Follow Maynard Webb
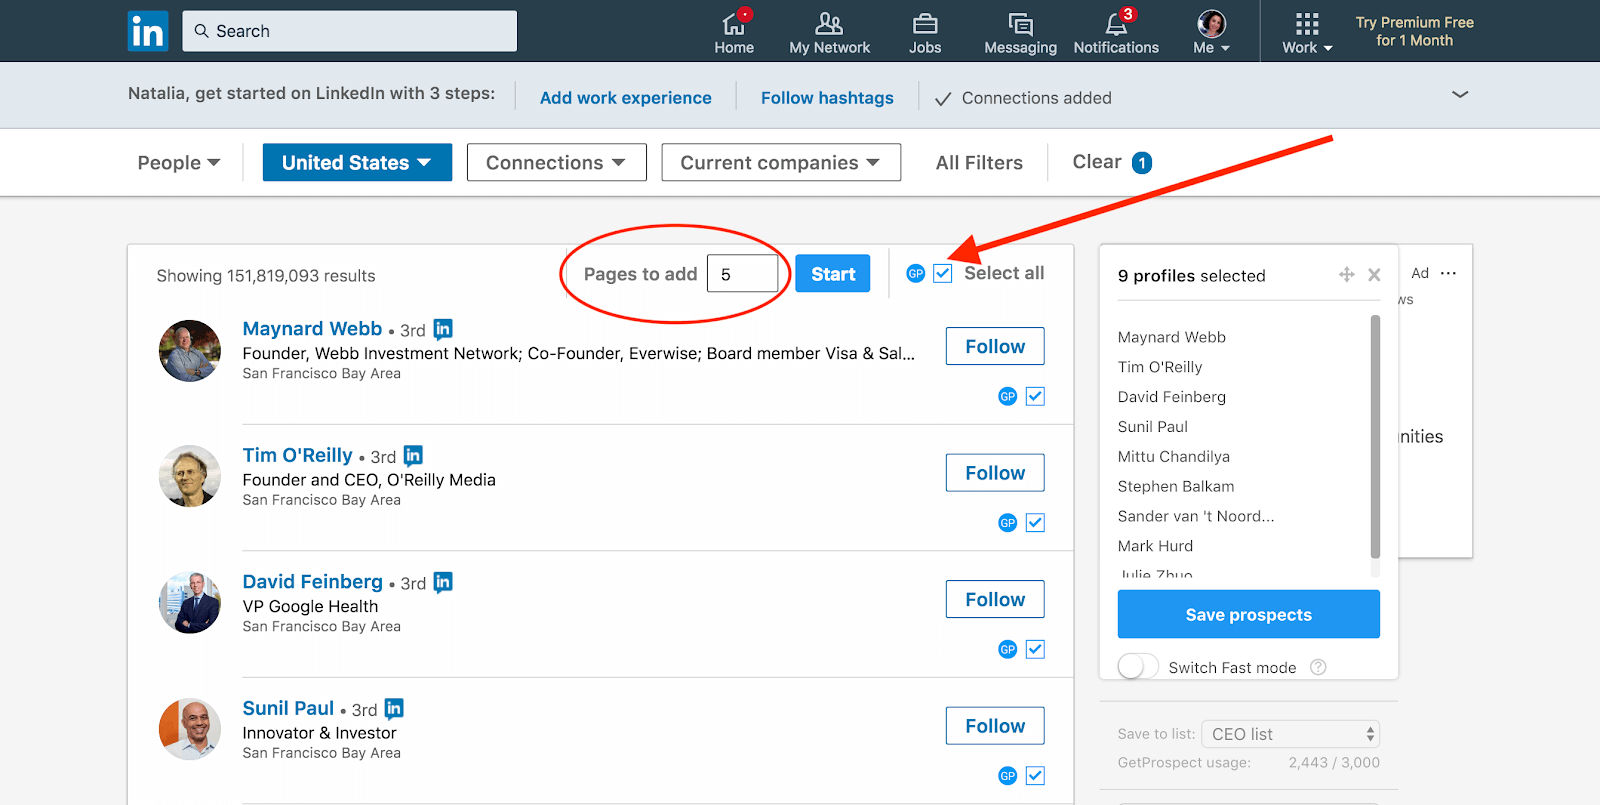Screen dimensions: 1600x805 coord(995,346)
